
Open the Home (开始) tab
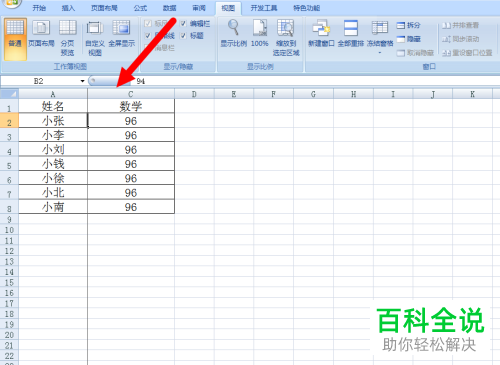[x=39, y=8]
